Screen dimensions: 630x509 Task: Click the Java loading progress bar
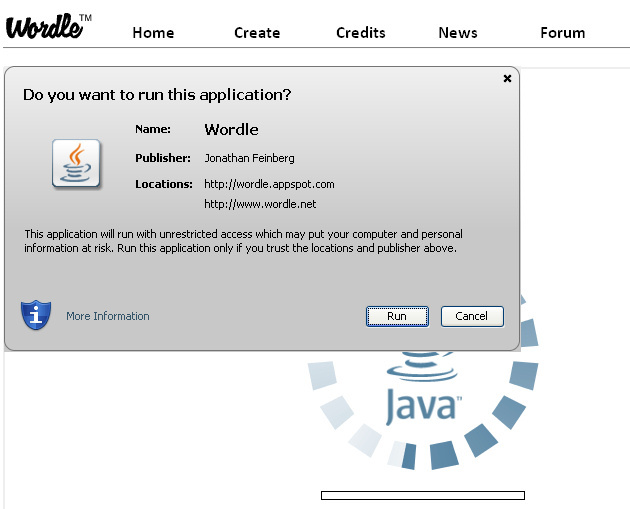pyautogui.click(x=423, y=495)
